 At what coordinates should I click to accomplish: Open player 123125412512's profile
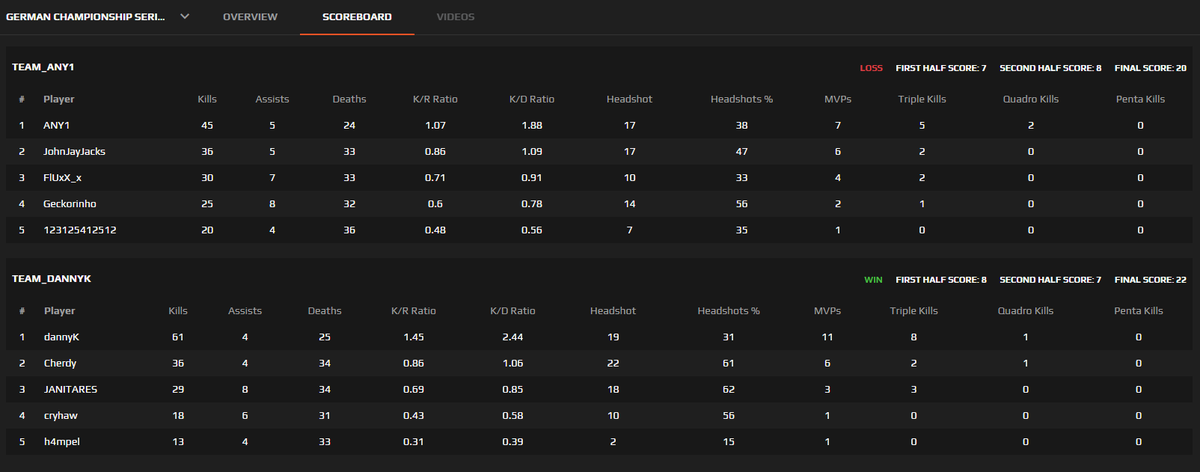[x=79, y=230]
